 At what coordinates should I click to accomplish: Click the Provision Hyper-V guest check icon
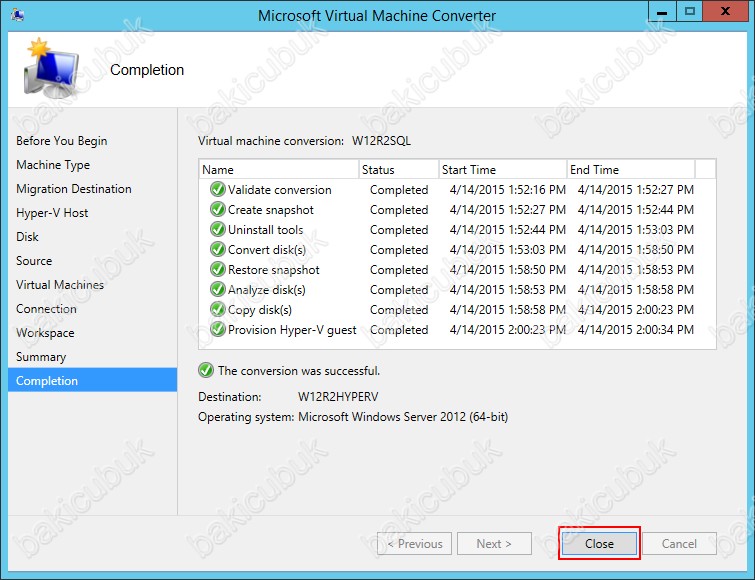pos(218,329)
